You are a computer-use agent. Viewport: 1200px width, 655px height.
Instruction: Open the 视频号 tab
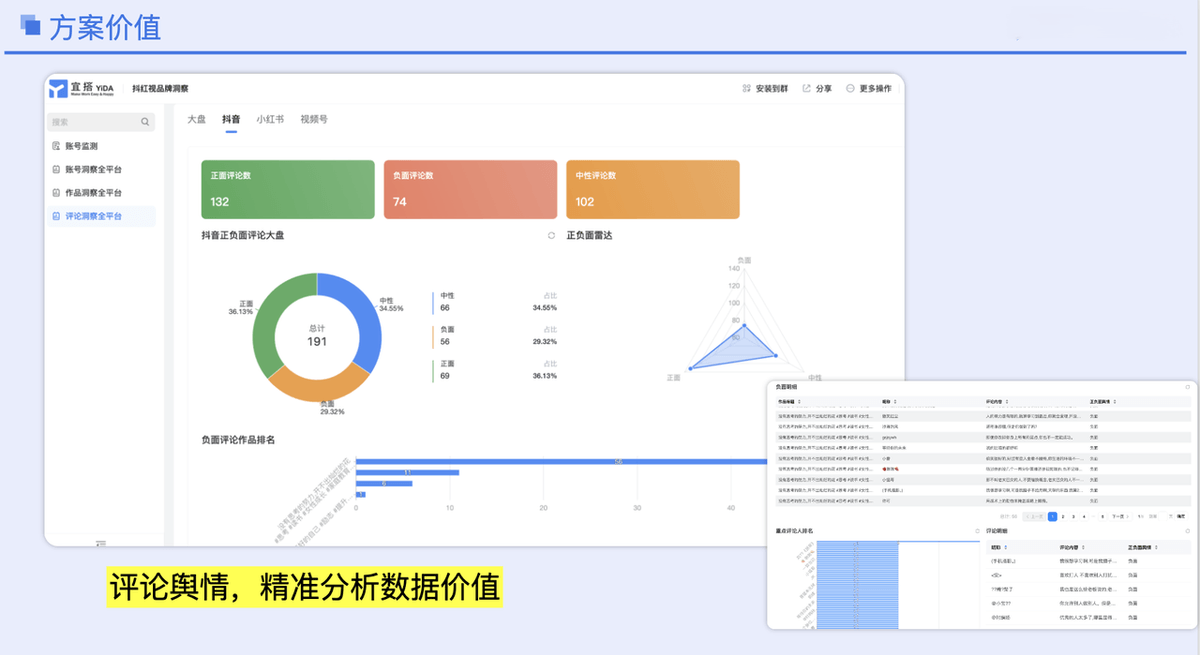314,119
